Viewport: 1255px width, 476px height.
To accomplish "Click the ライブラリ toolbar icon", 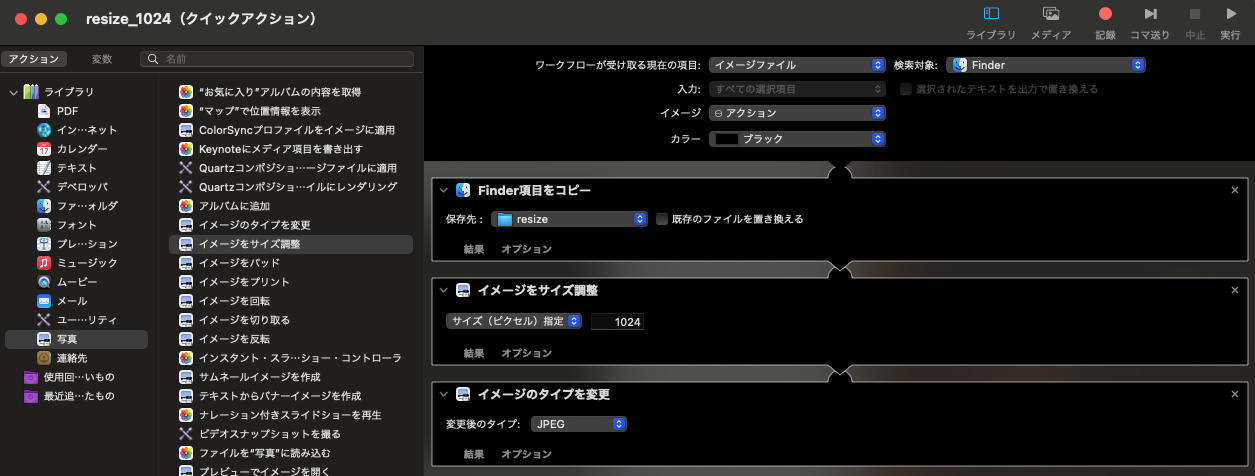I will [x=991, y=14].
